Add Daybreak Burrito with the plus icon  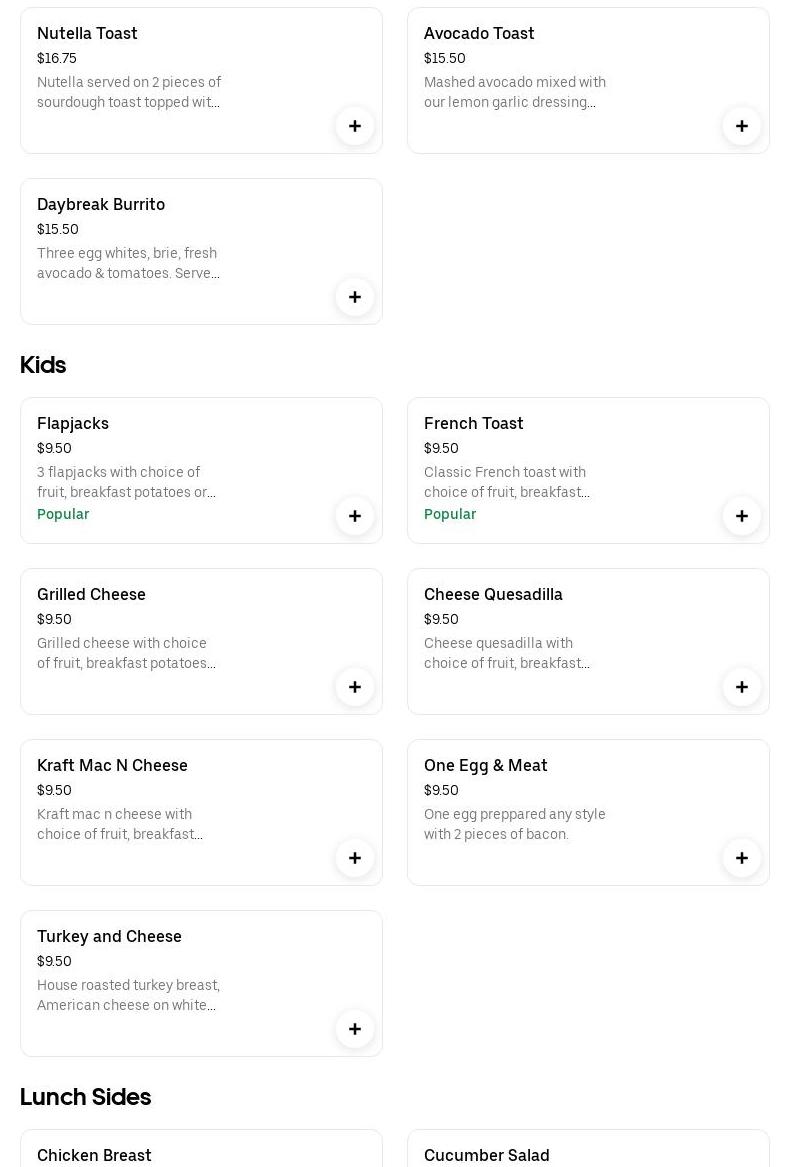[x=355, y=297]
